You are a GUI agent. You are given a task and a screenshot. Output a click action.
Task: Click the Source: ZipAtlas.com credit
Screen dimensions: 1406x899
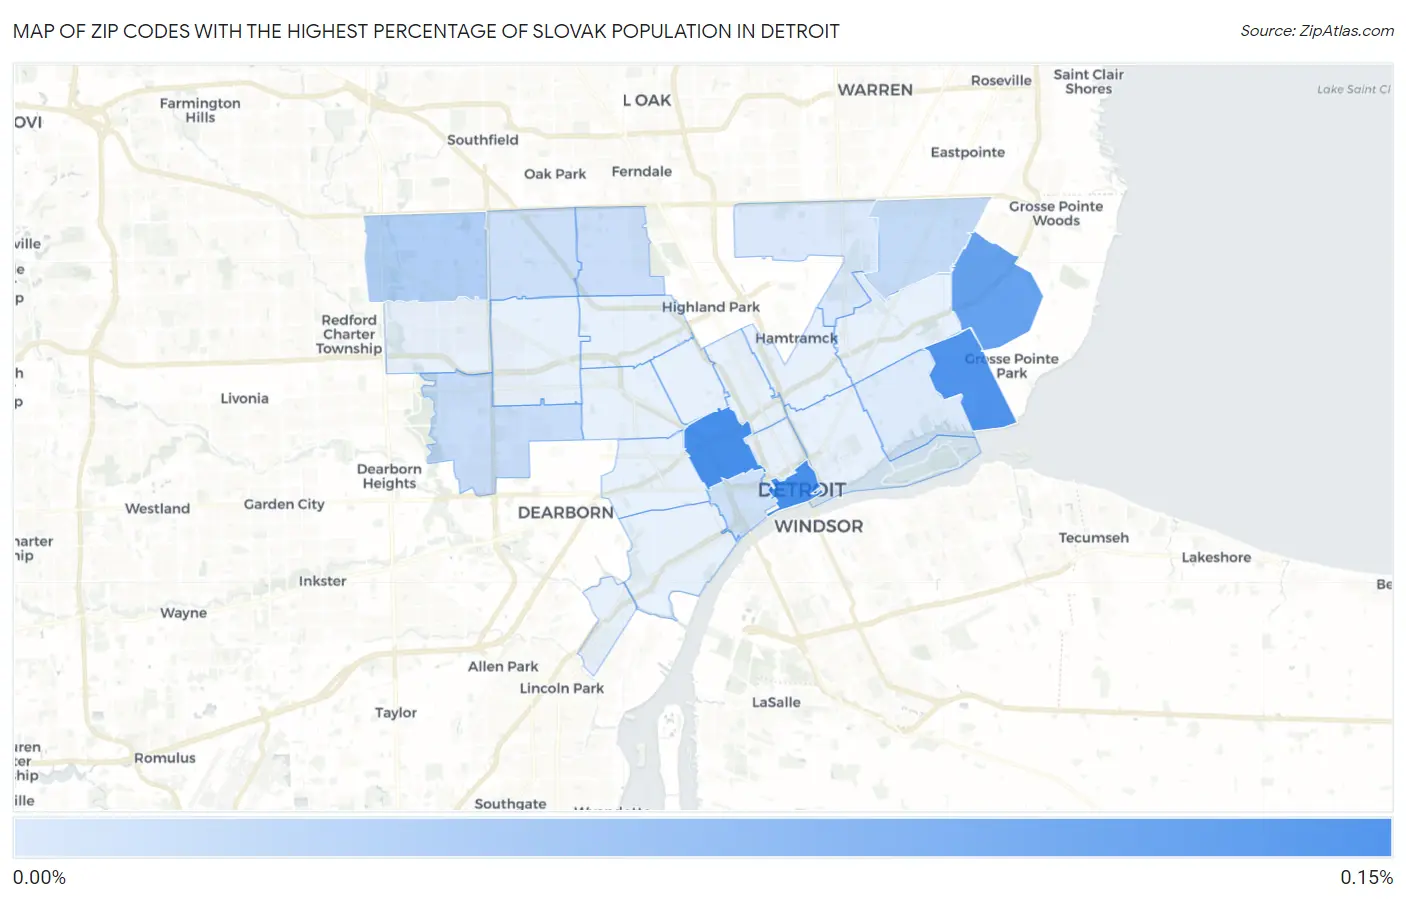[x=1317, y=31]
